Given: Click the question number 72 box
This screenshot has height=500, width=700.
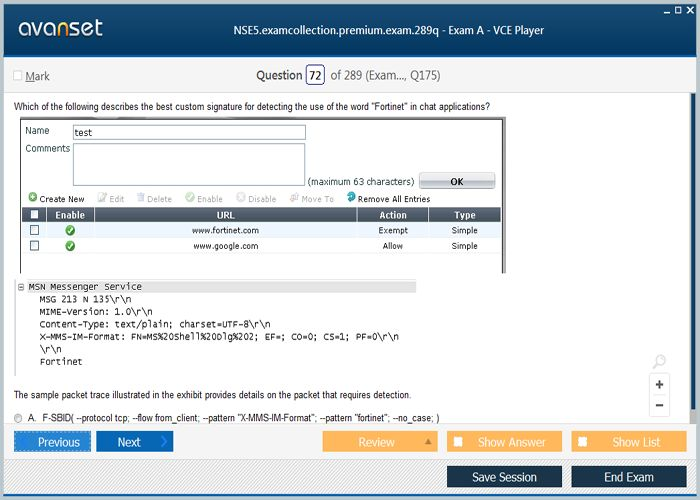Looking at the screenshot, I should pyautogui.click(x=315, y=75).
